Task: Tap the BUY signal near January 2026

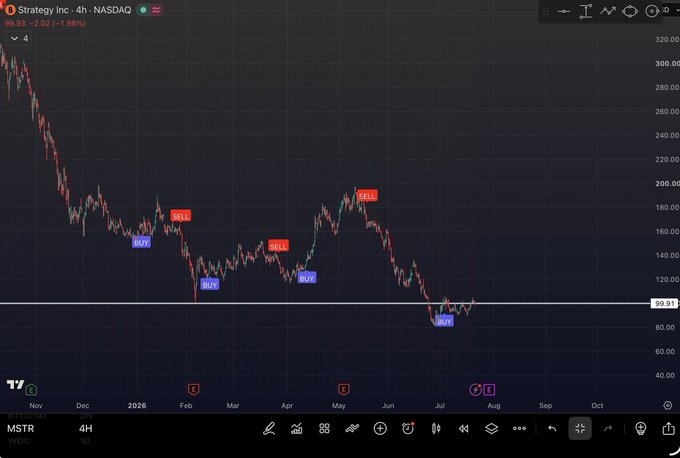Action: coord(141,242)
